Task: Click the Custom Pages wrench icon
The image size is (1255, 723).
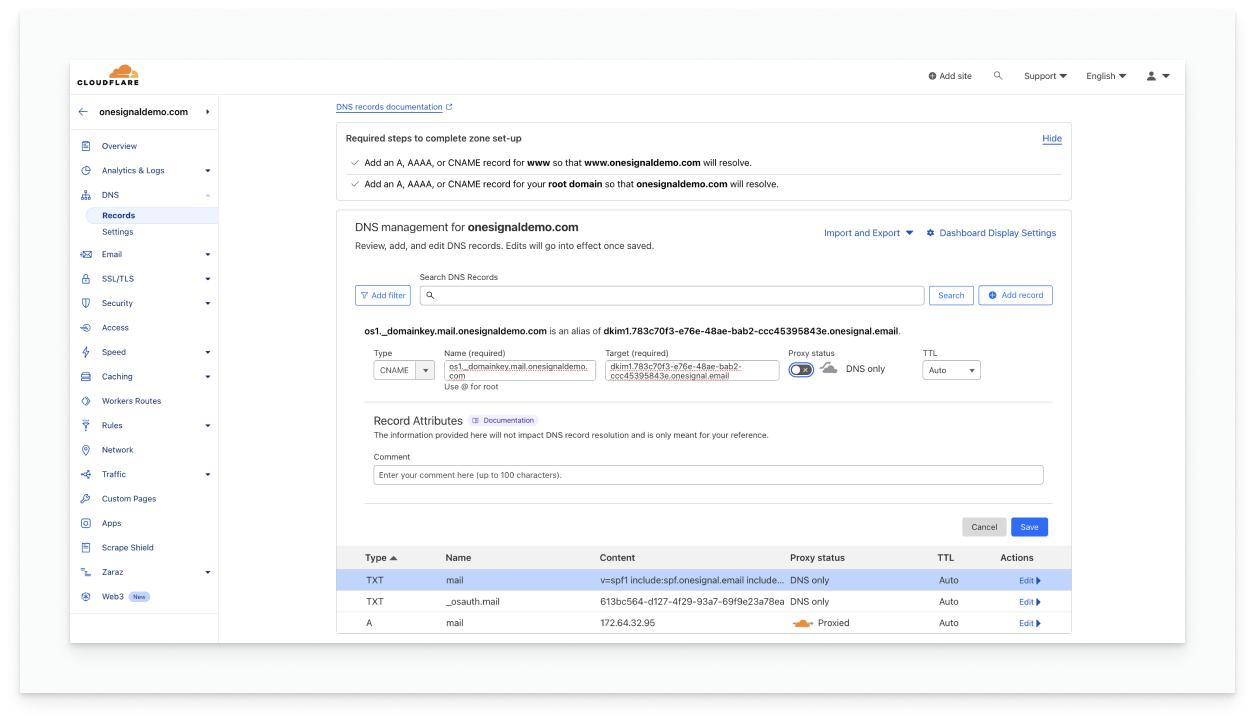Action: [86, 499]
